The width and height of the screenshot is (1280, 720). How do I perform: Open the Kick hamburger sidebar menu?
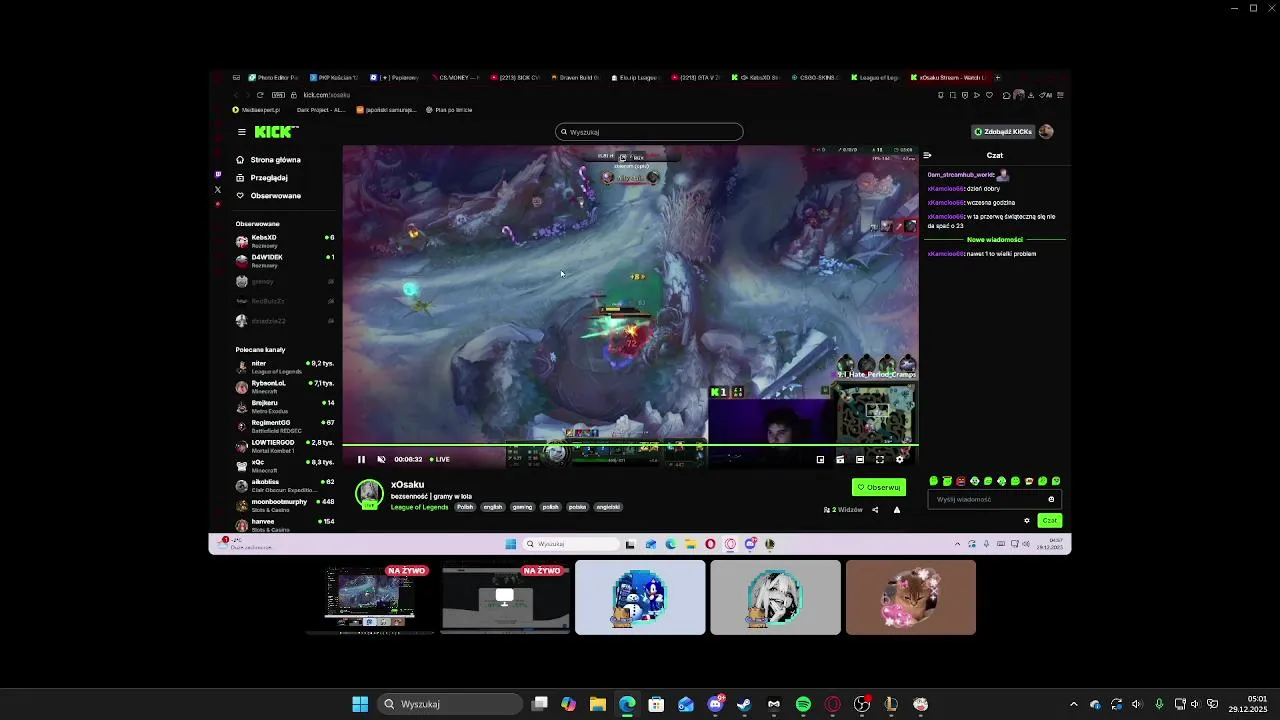pos(241,132)
